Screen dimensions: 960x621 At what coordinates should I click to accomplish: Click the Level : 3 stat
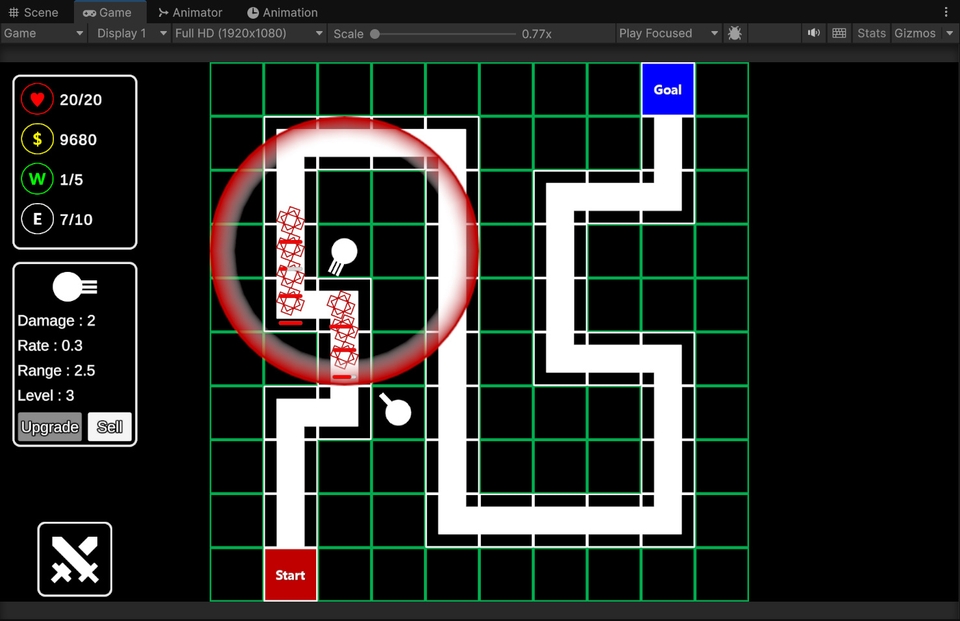(x=46, y=396)
